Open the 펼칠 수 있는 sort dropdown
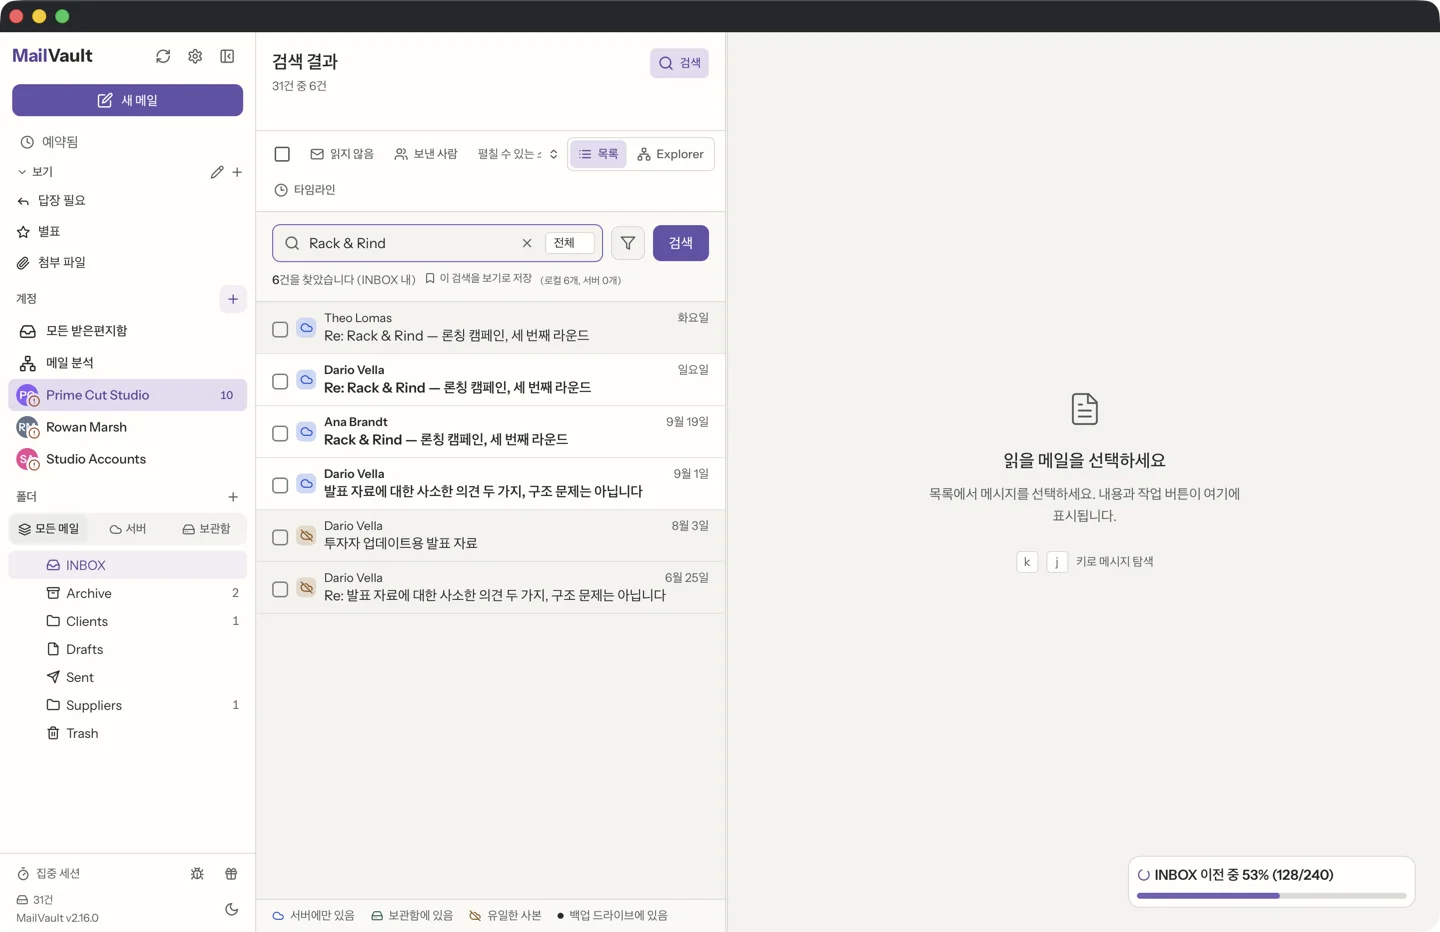1440x932 pixels. (517, 154)
